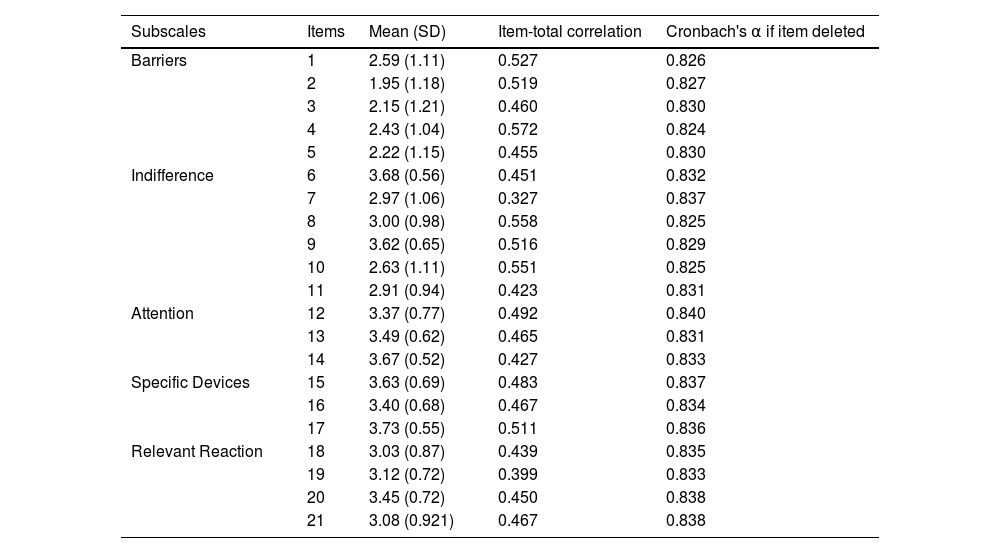
Task: Click the Subscales column header
Action: point(168,32)
